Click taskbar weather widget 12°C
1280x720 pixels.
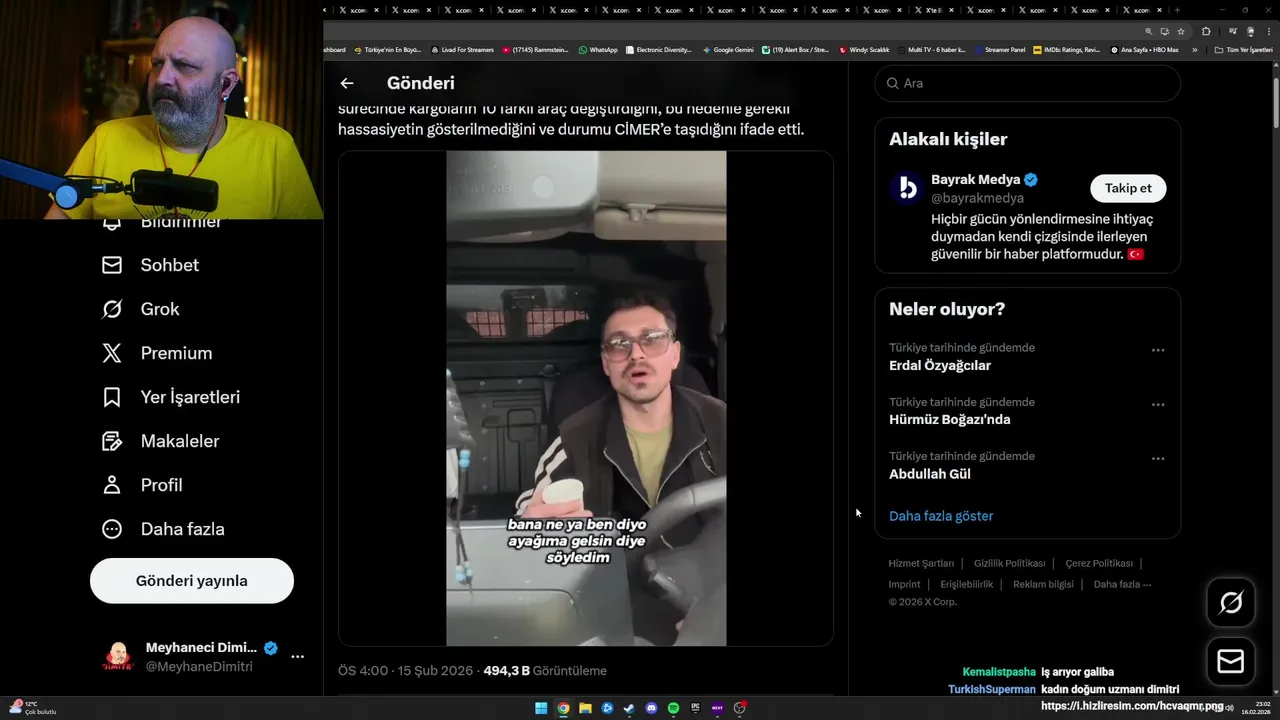click(x=34, y=708)
